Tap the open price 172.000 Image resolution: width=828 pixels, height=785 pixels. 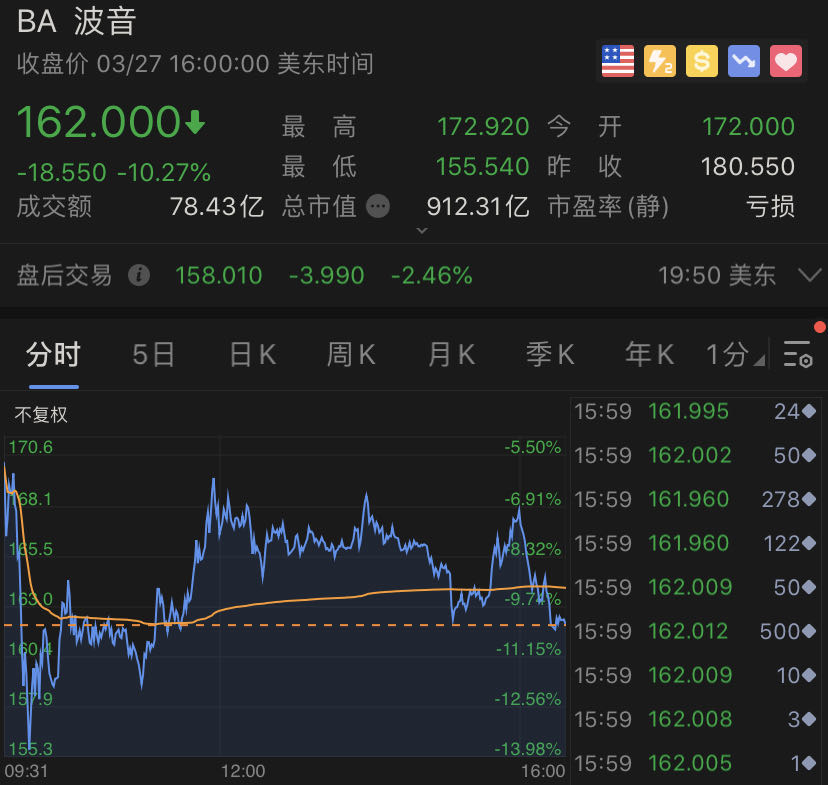coord(748,127)
